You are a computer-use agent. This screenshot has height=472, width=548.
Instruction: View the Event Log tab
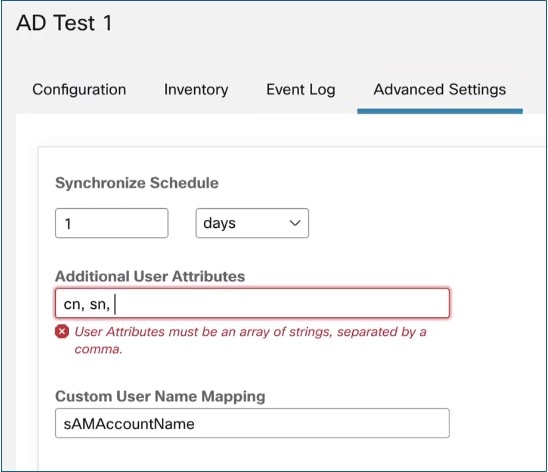[x=301, y=89]
